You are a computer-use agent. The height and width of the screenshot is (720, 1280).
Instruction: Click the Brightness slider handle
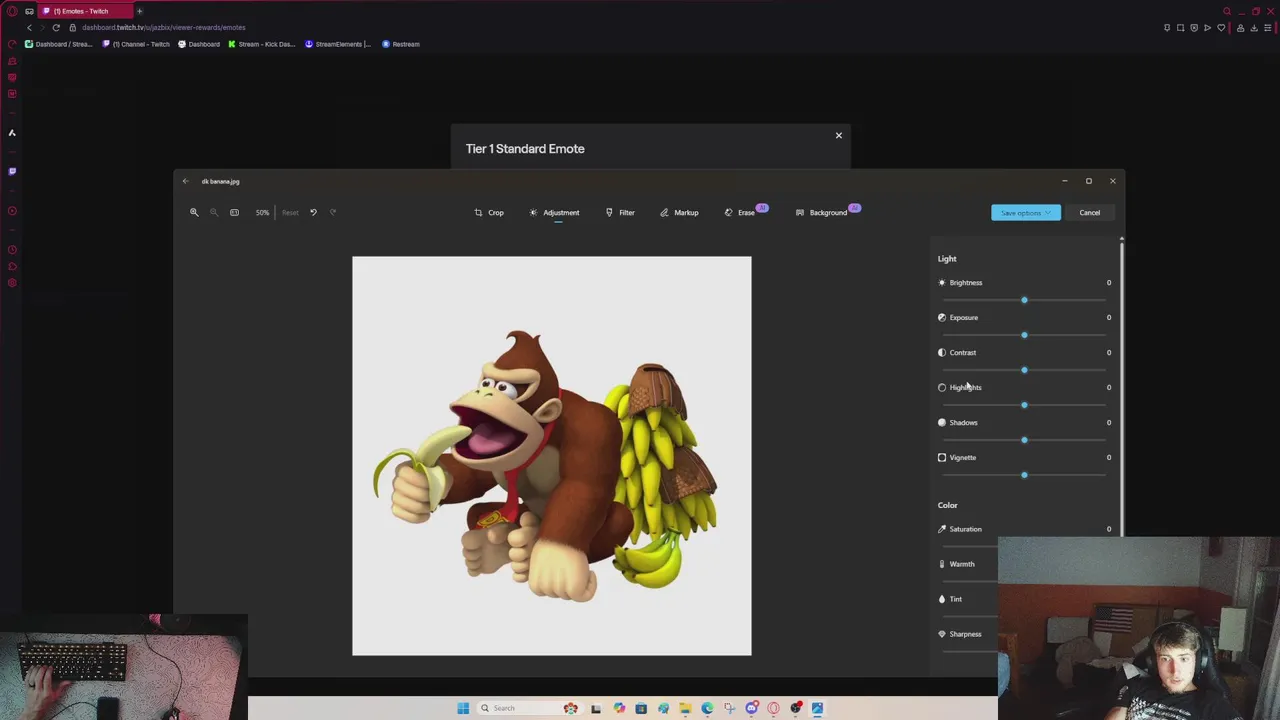pos(1024,300)
